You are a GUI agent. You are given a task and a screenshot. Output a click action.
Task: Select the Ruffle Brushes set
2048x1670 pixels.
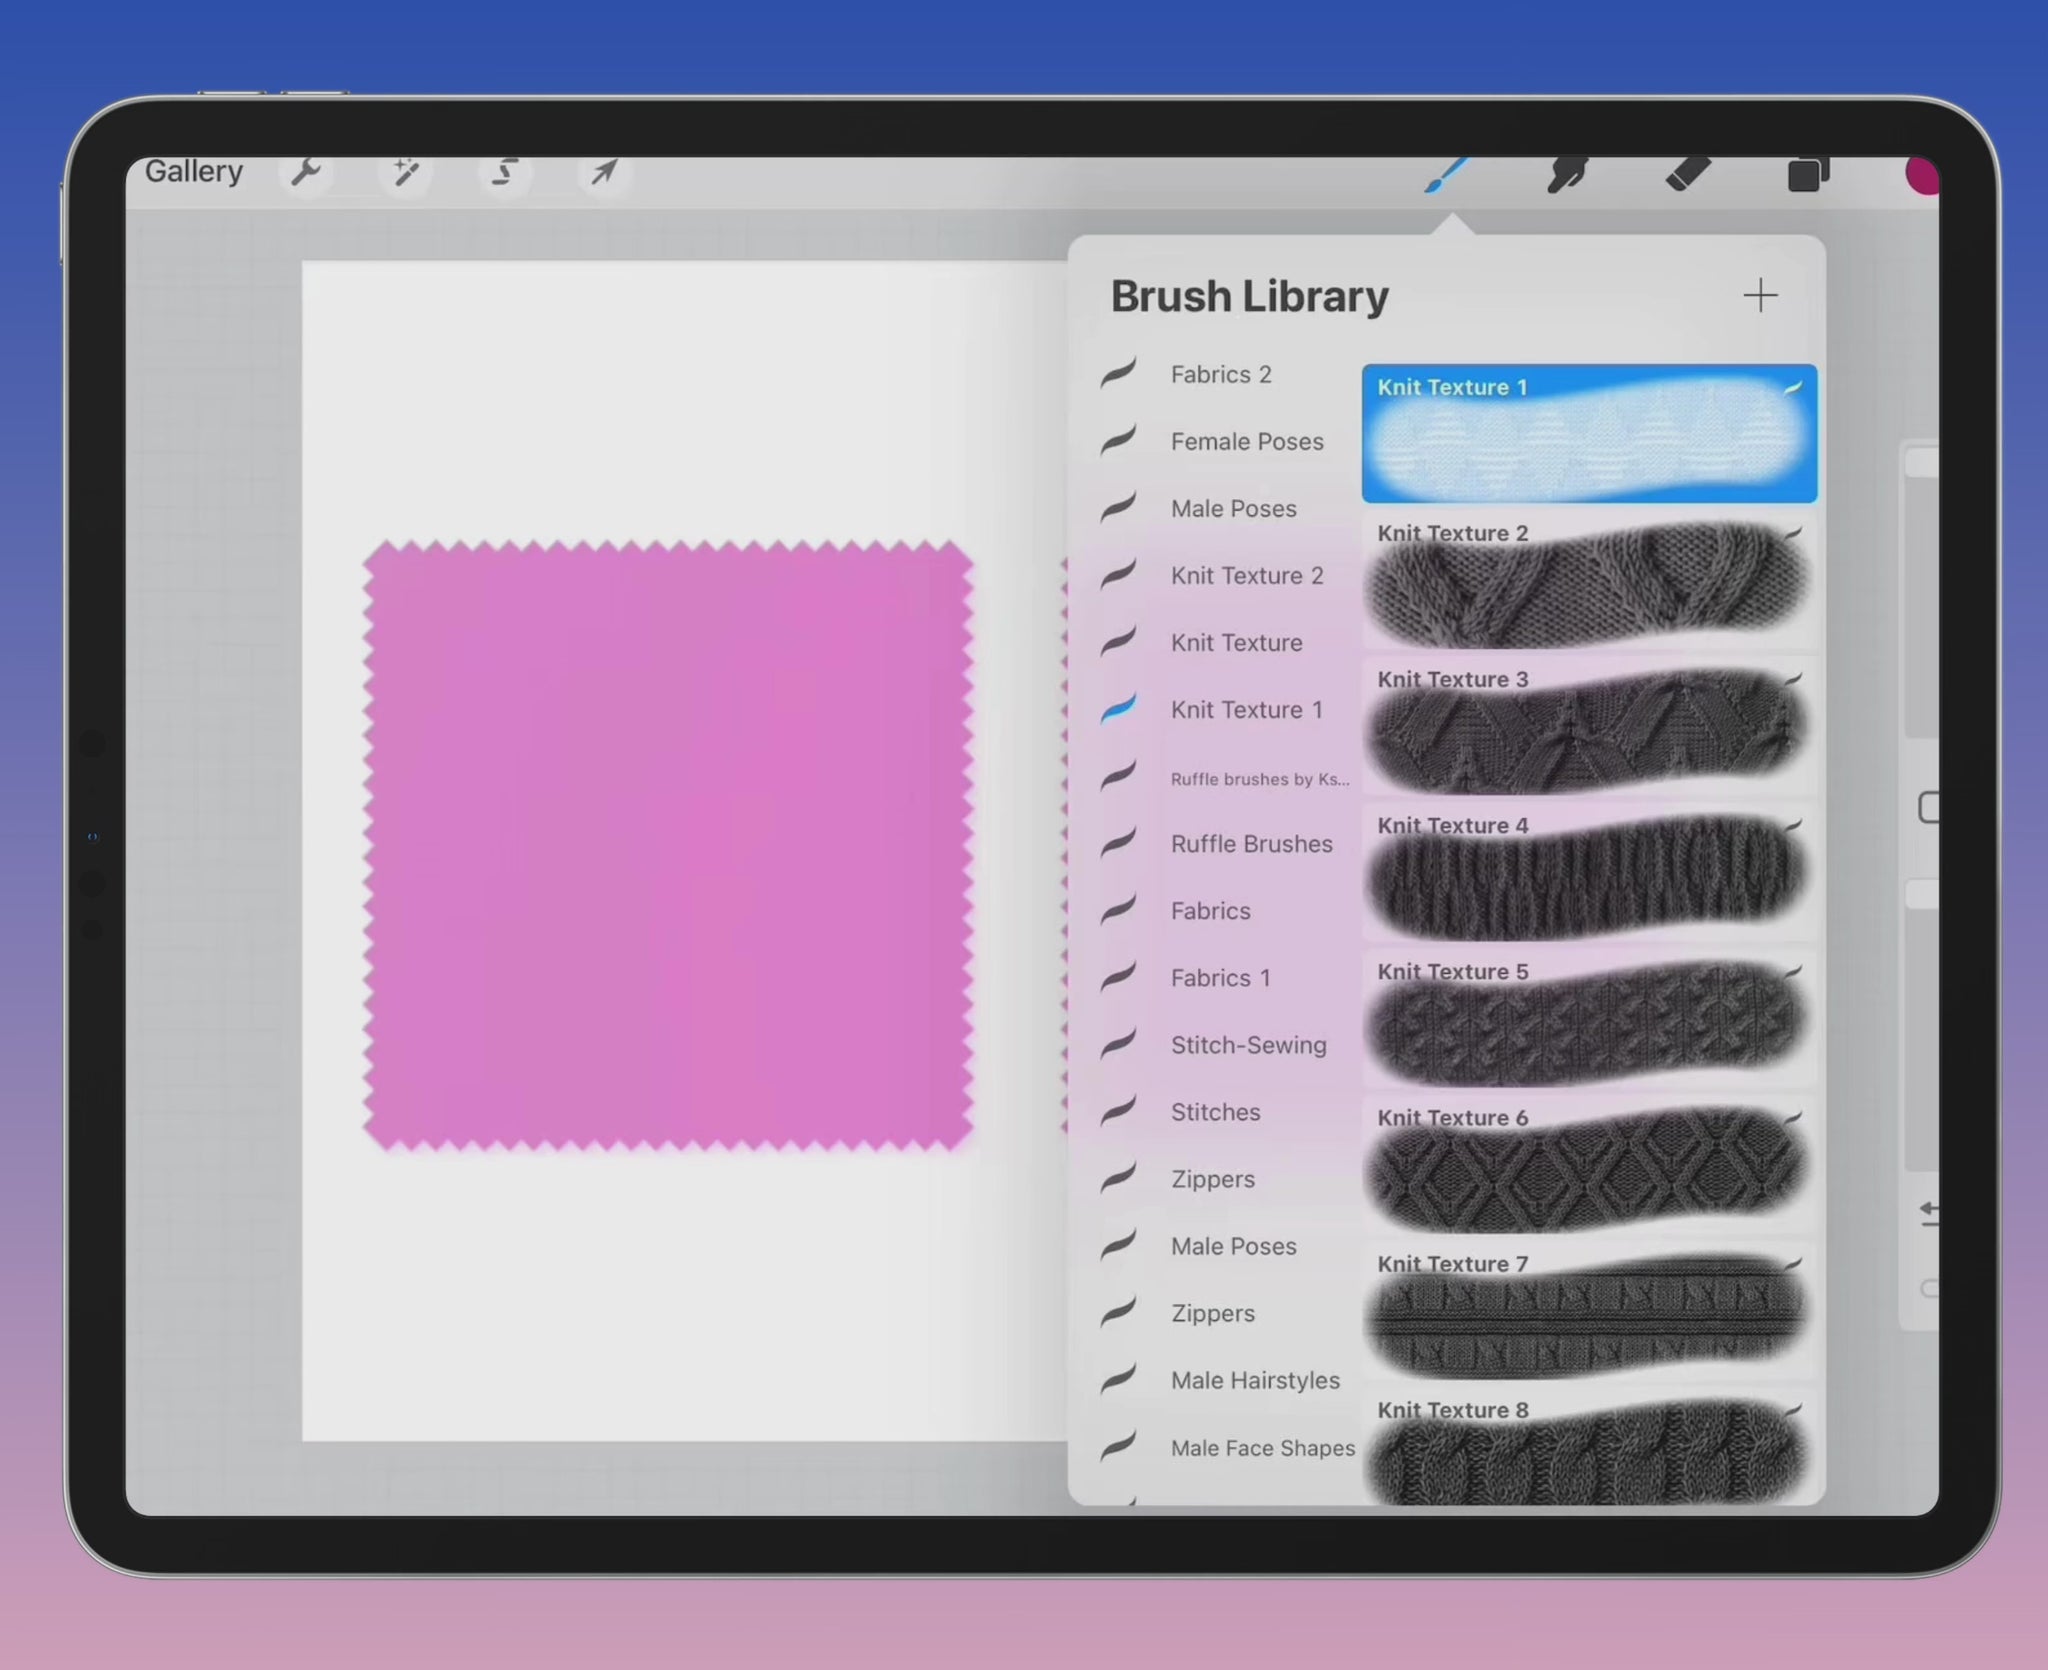pos(1251,844)
